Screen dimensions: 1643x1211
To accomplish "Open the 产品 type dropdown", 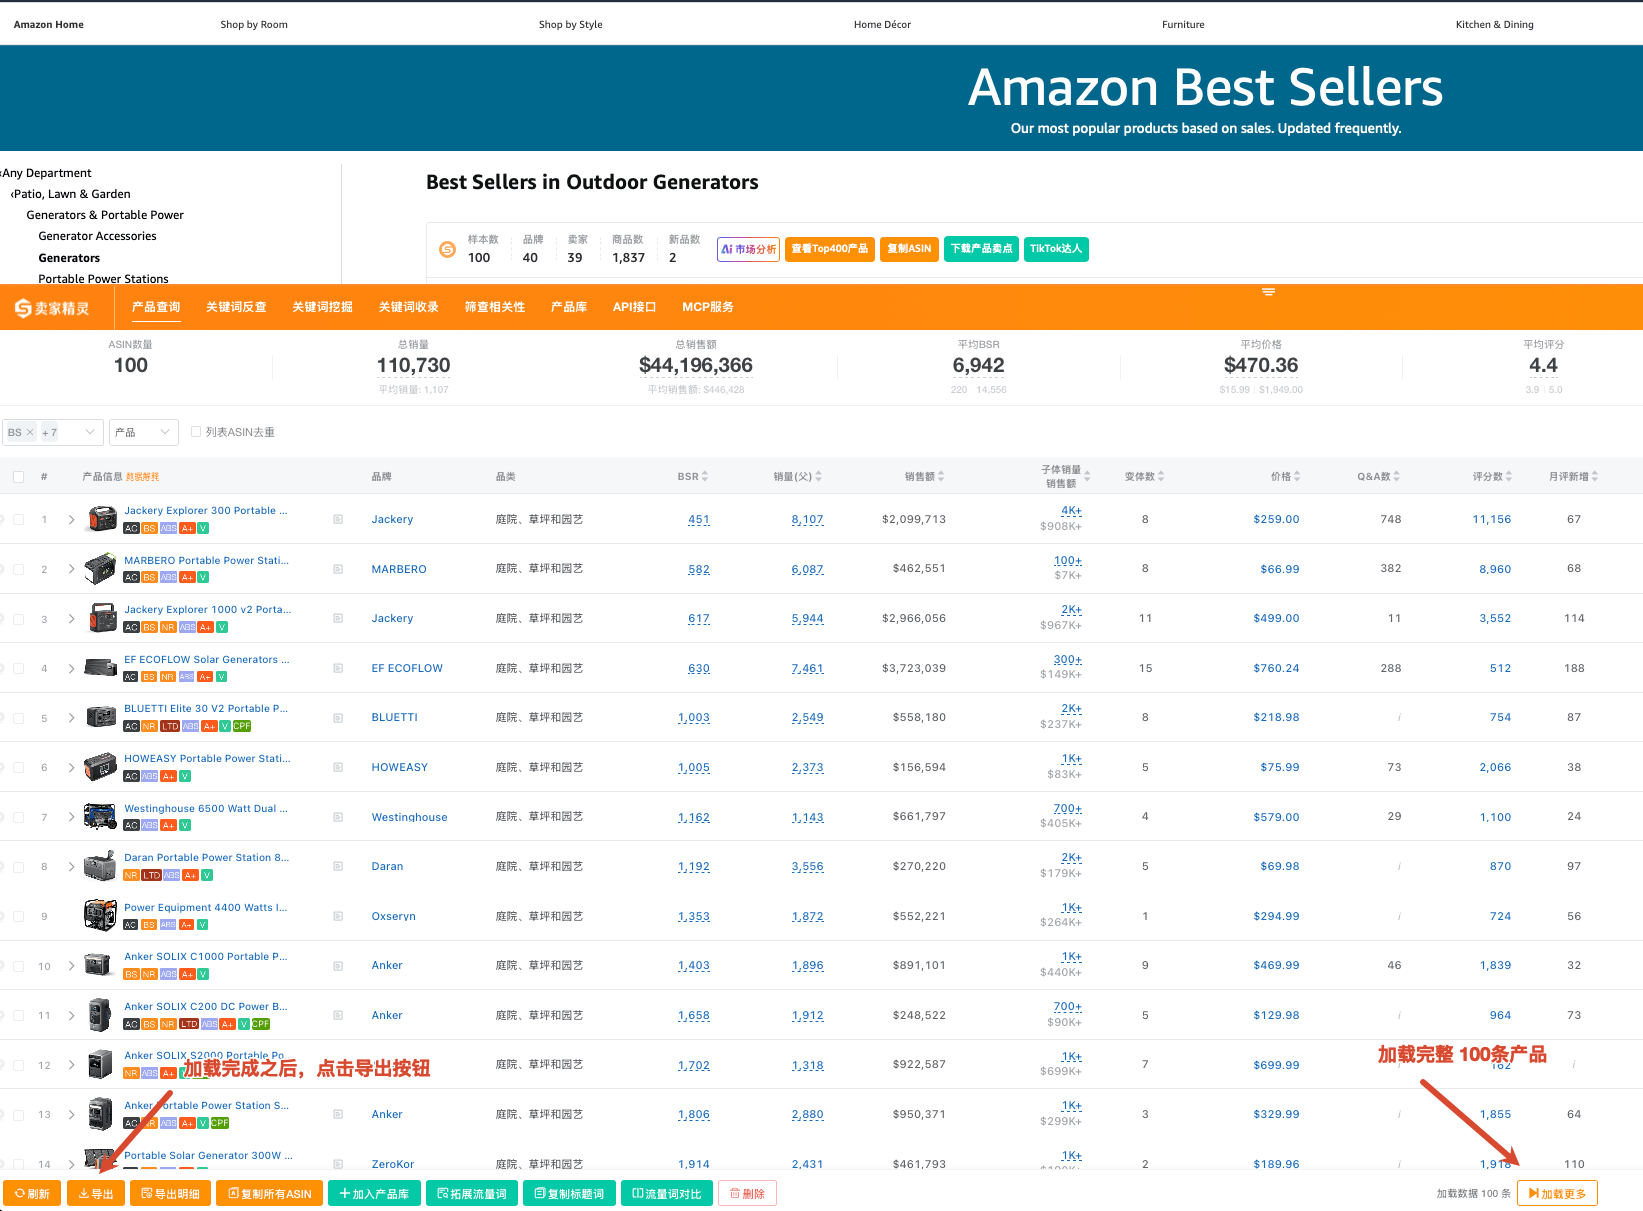I will (x=144, y=432).
